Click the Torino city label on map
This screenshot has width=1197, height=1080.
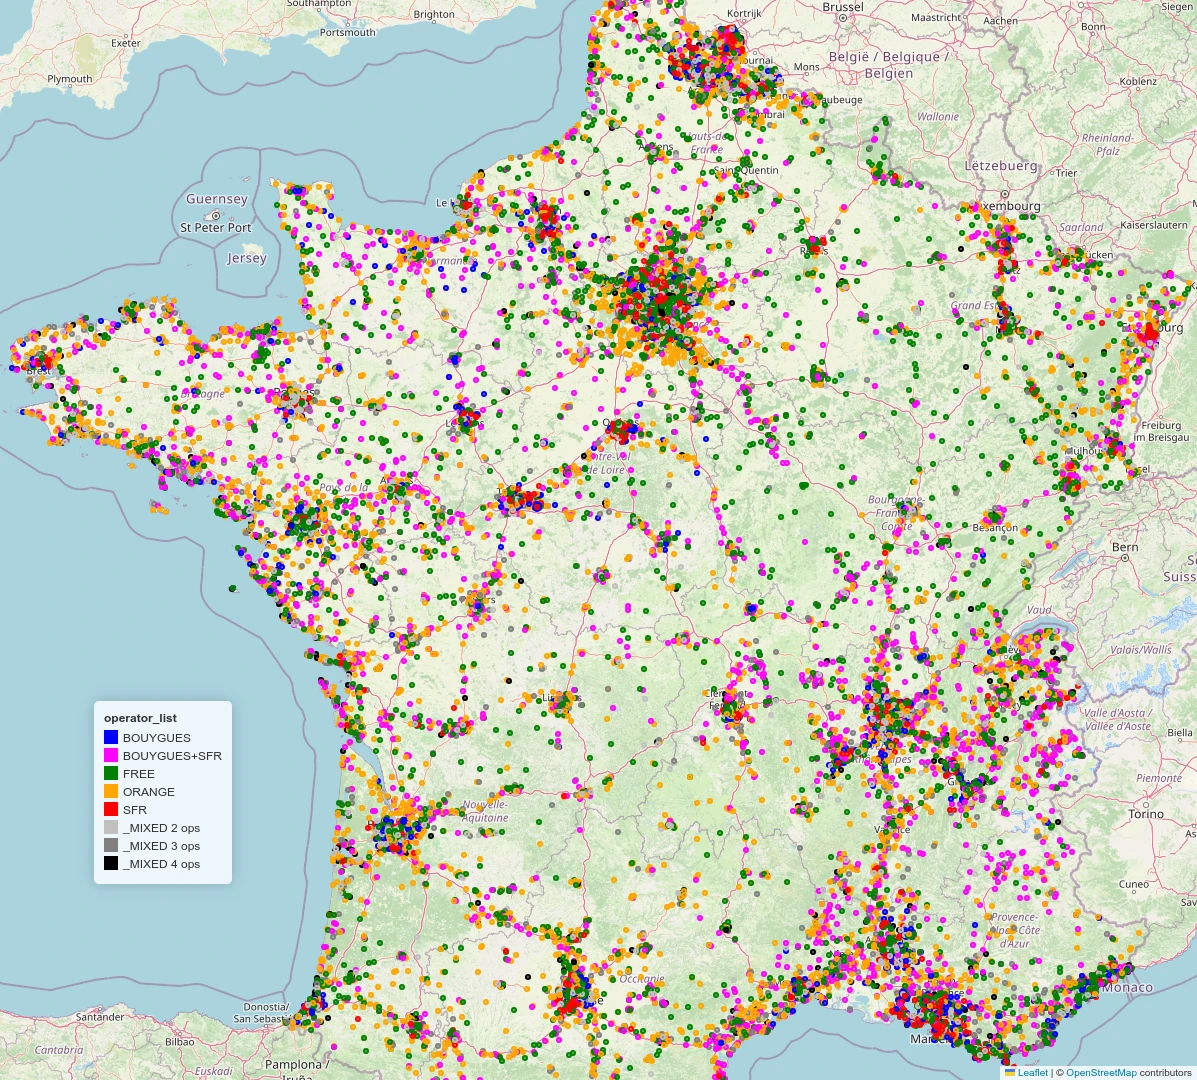[1146, 814]
